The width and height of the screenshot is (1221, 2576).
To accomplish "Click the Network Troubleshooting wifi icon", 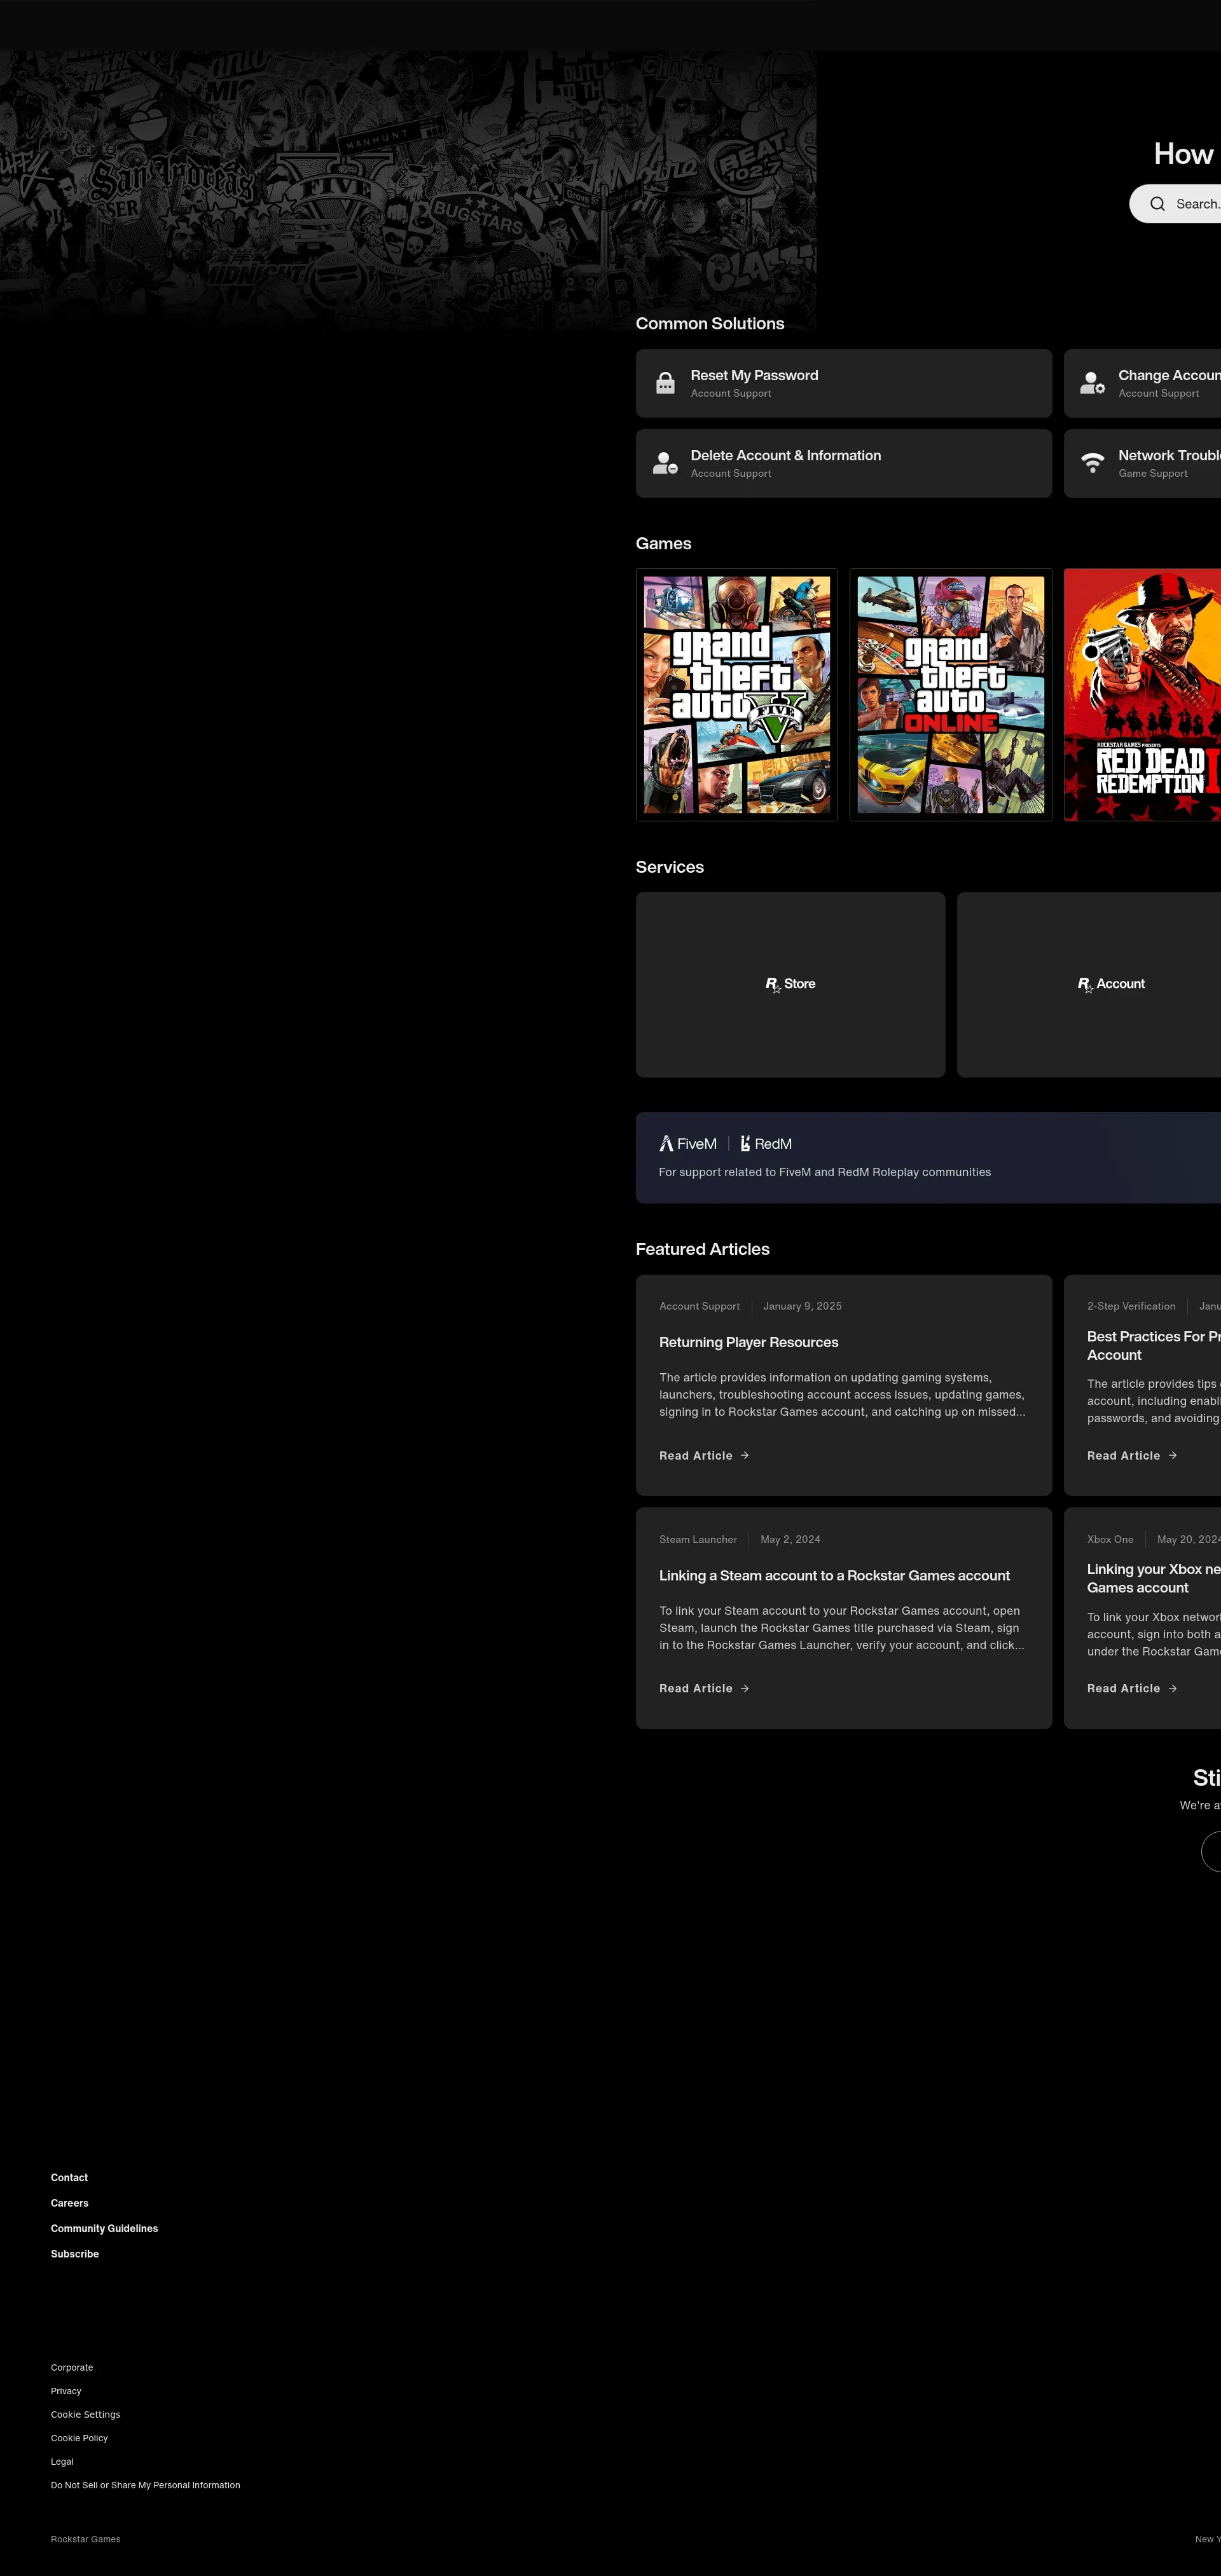I will tap(1092, 463).
